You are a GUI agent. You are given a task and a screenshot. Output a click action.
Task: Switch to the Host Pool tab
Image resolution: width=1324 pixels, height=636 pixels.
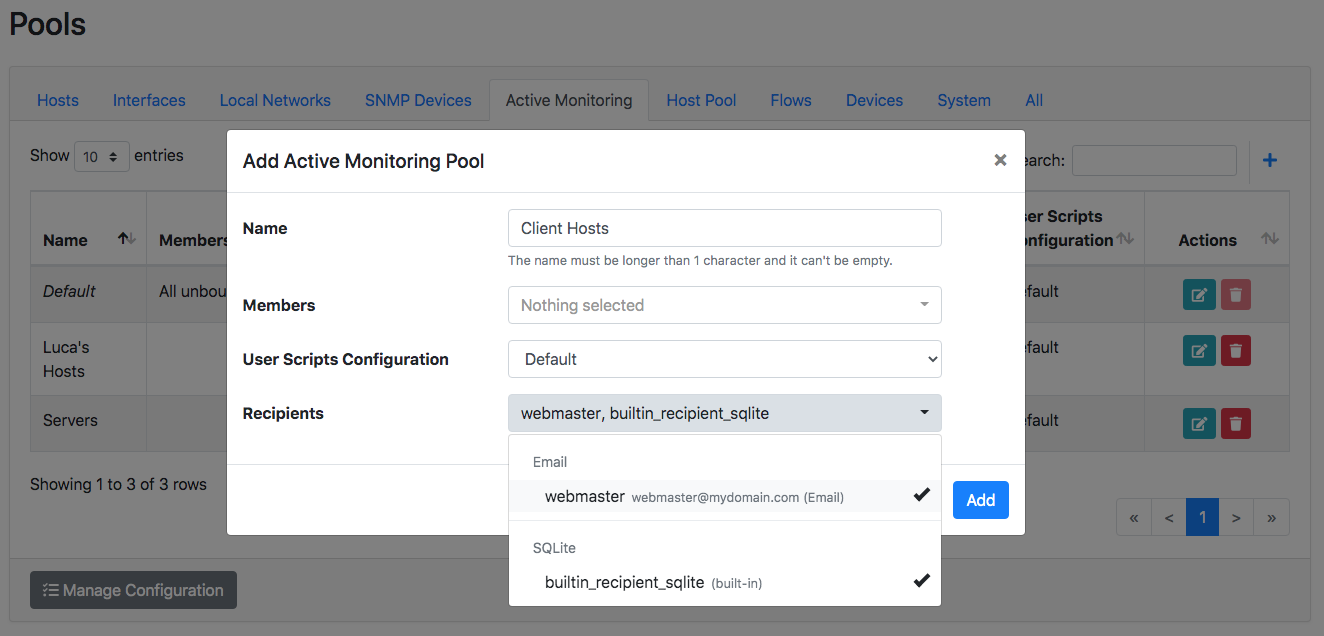pyautogui.click(x=701, y=100)
